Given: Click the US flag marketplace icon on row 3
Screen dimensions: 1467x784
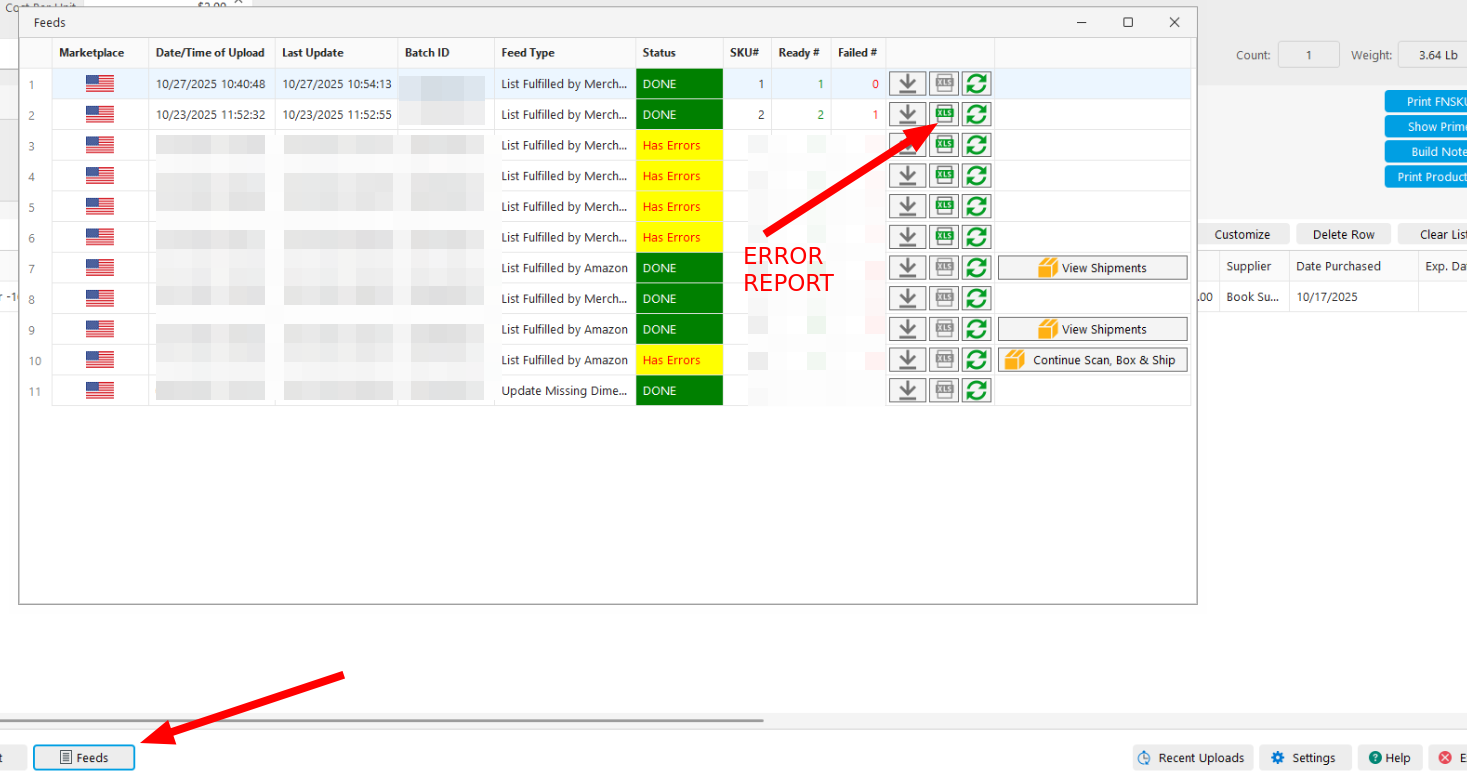Looking at the screenshot, I should click(100, 144).
